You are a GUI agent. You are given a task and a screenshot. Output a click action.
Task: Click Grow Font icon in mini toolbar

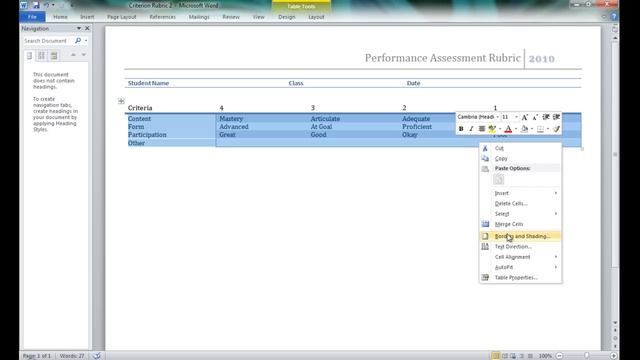(525, 117)
